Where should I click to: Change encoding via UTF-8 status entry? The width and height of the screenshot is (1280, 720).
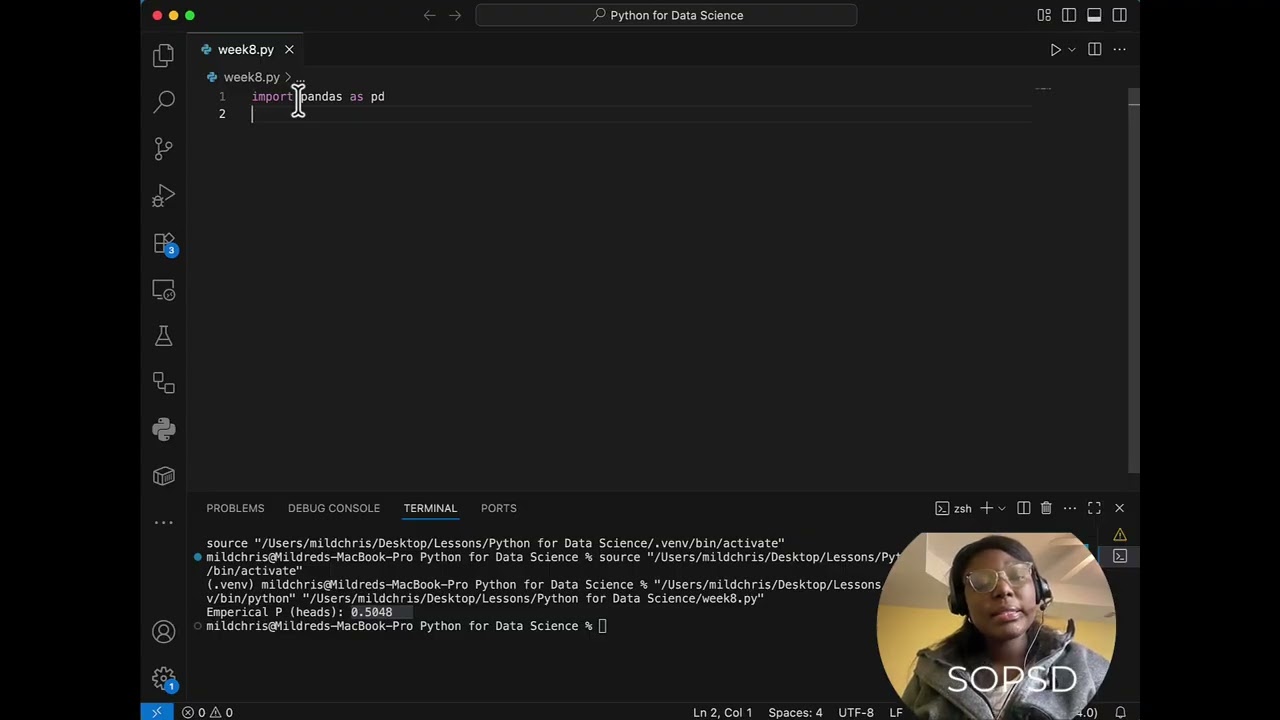coord(856,712)
